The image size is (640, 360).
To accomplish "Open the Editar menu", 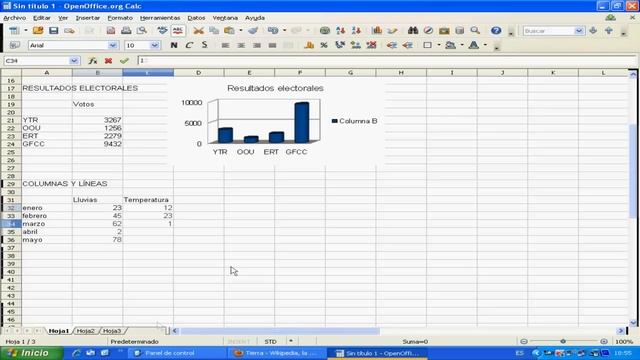I will [x=42, y=18].
